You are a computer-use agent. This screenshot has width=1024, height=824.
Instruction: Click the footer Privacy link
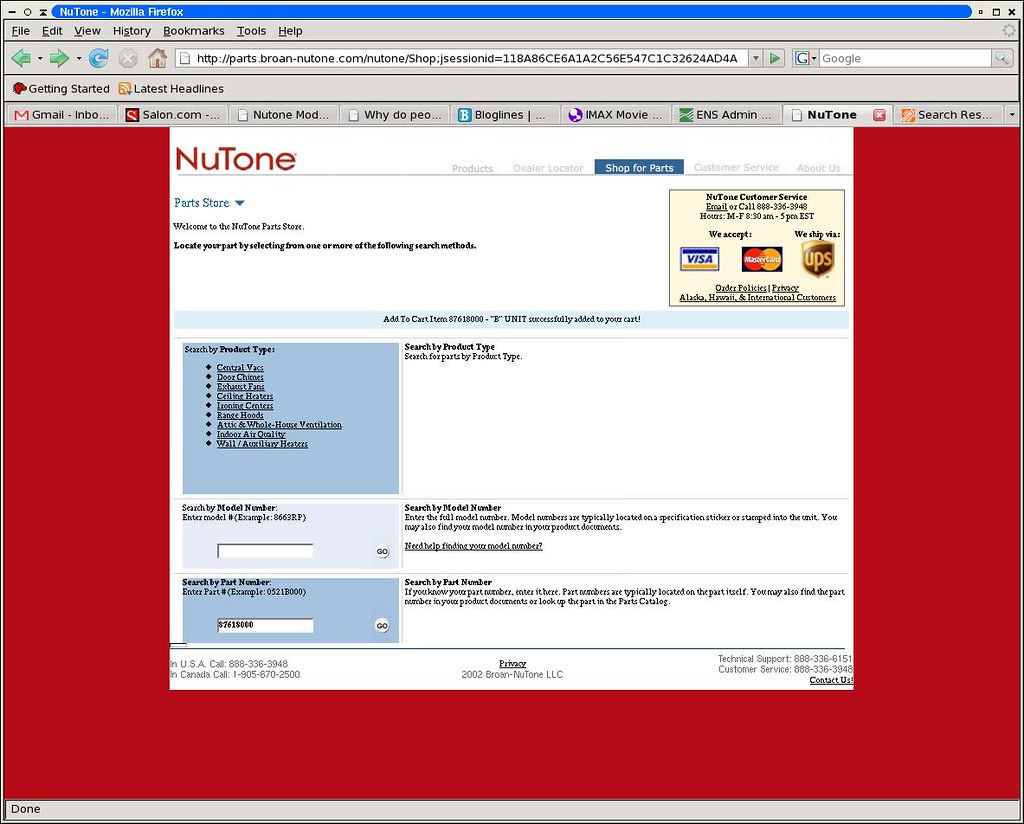[513, 663]
